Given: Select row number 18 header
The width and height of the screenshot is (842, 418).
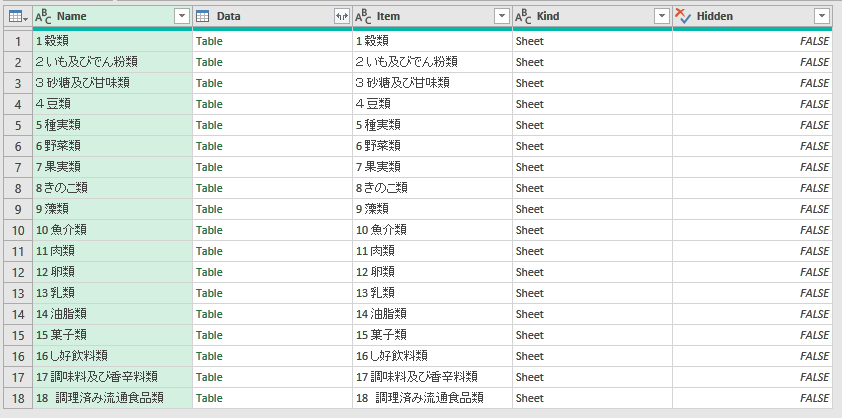Looking at the screenshot, I should click(18, 398).
